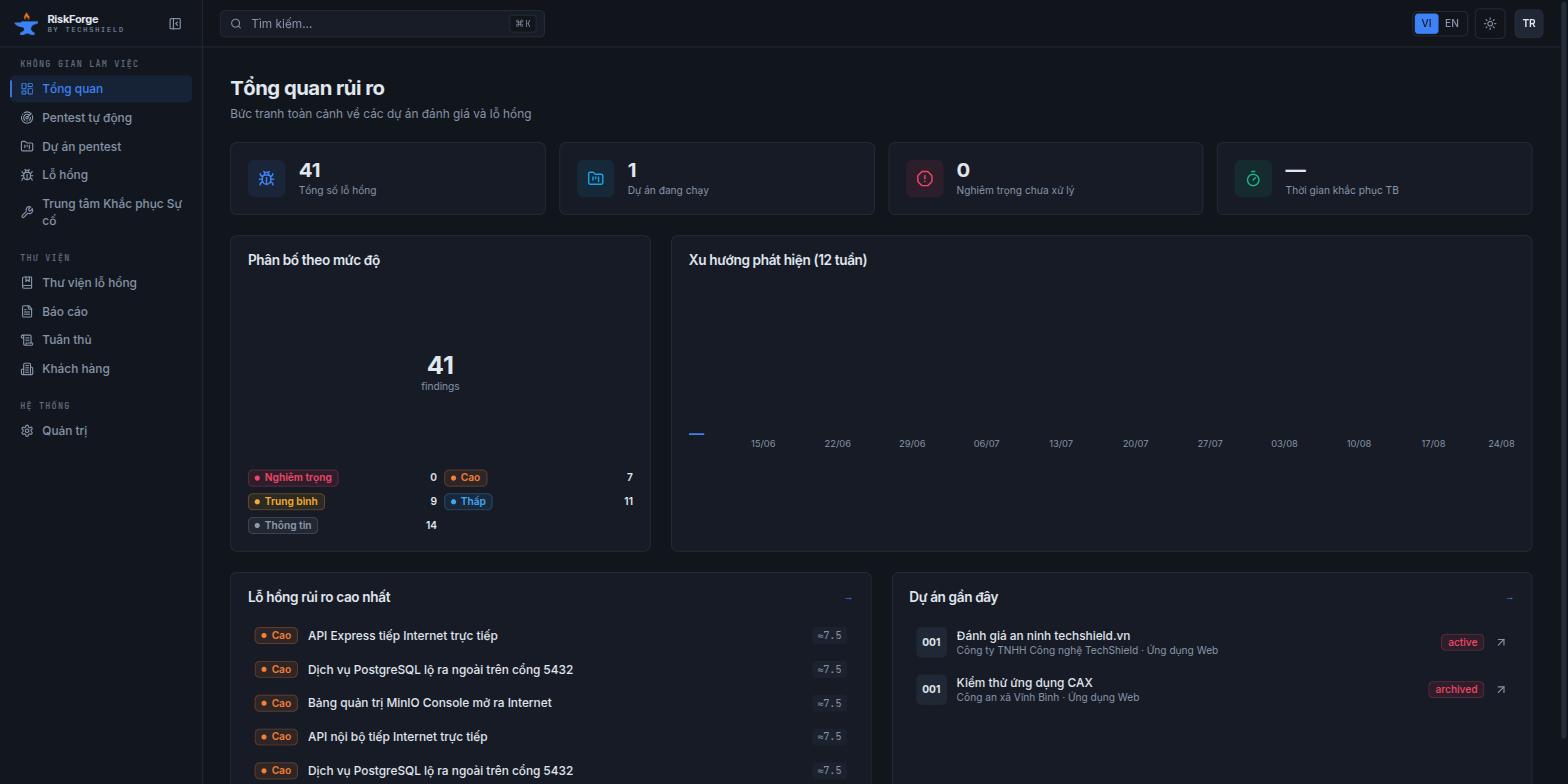This screenshot has width=1568, height=784.
Task: Click the Thư viện lỗ hổng book icon
Action: click(27, 283)
